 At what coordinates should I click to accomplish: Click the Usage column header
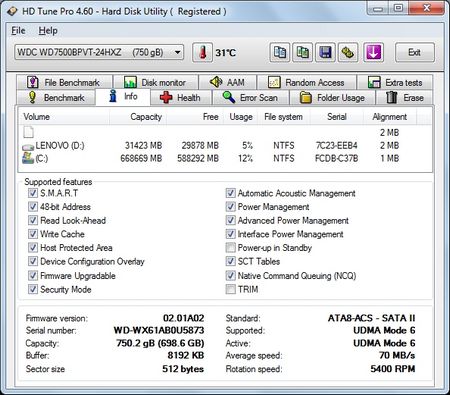[240, 117]
